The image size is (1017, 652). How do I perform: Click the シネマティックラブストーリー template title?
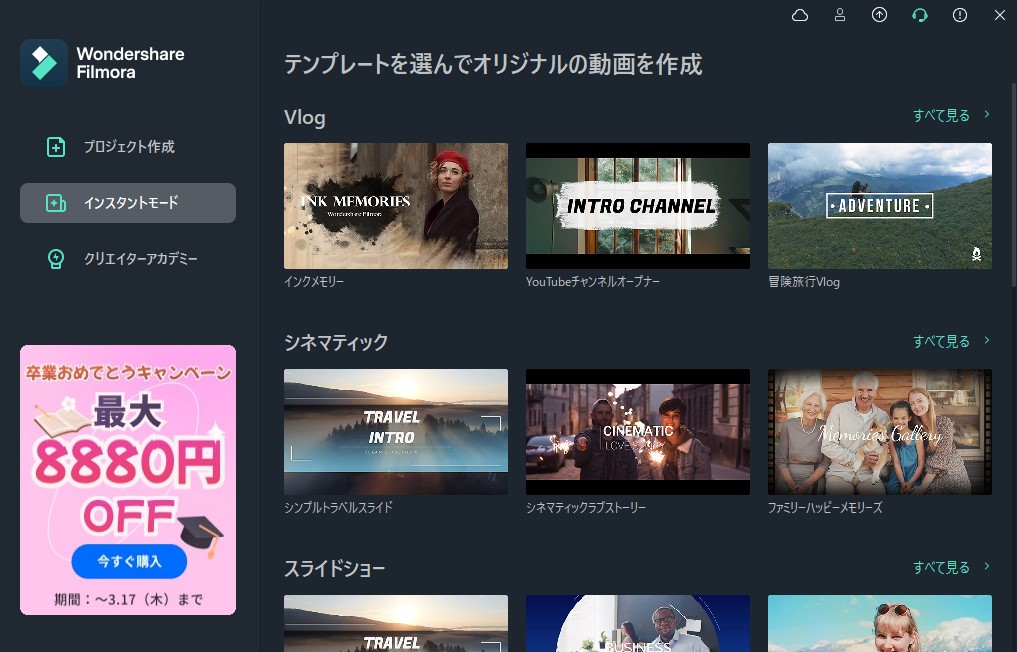(586, 507)
